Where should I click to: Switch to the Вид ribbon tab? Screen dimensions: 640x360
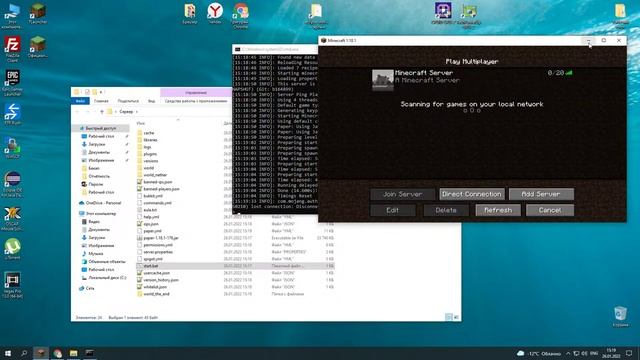pos(151,101)
